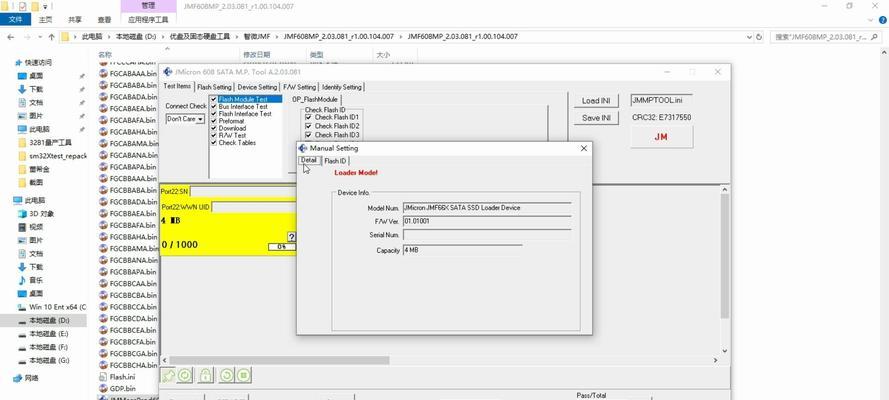Screen dimensions: 889x400
Task: Click Port22 SN input field
Action: pyautogui.click(x=244, y=192)
